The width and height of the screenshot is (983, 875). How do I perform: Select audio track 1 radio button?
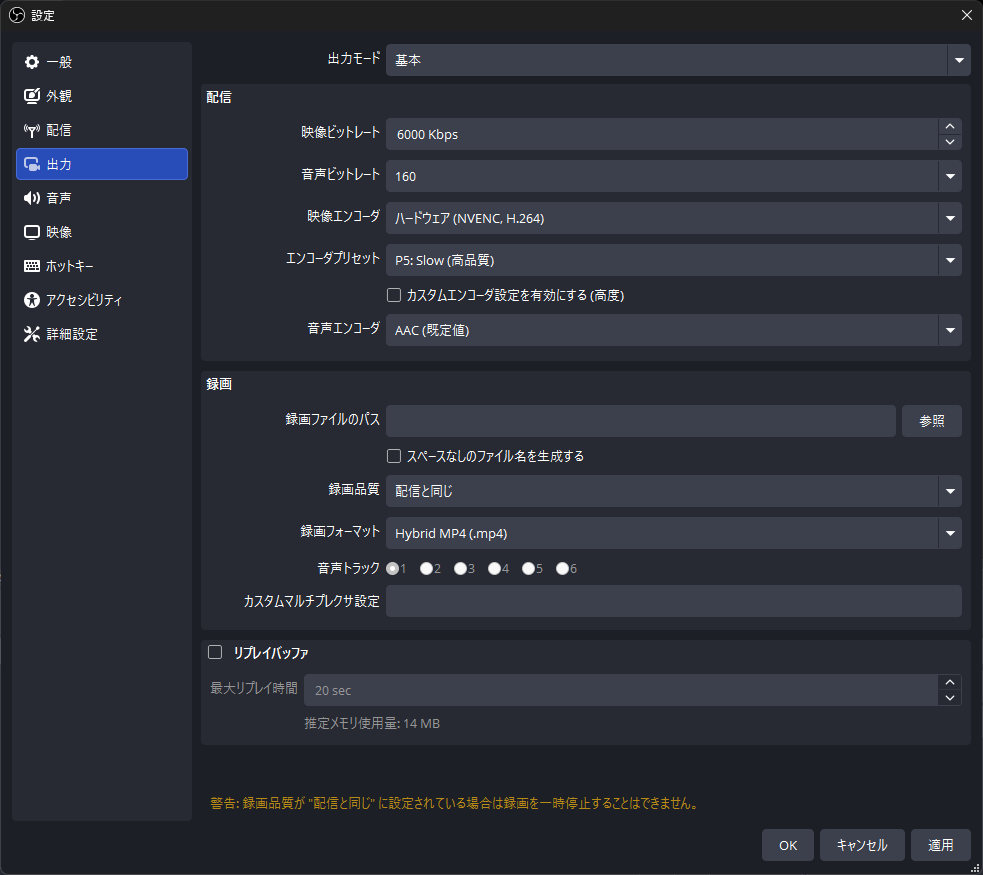pos(393,568)
